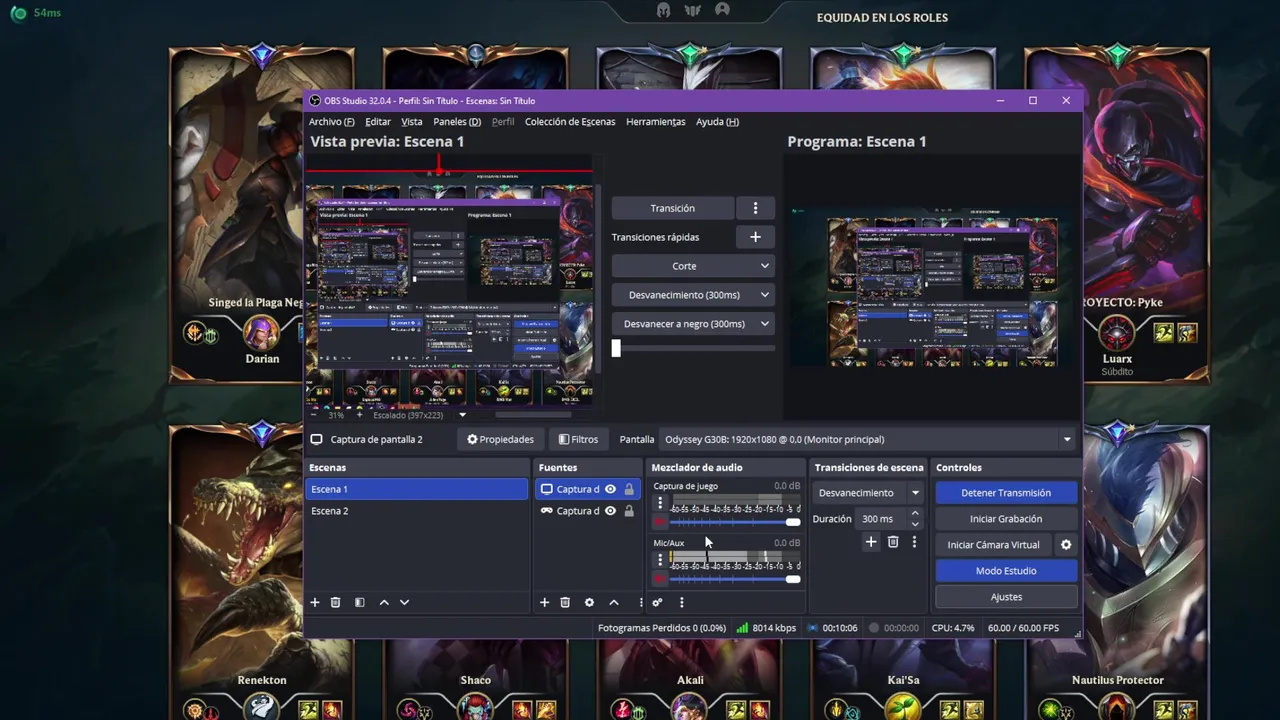Add a new source in Fuentes panel
Screen dimensions: 1280x720
coord(544,602)
